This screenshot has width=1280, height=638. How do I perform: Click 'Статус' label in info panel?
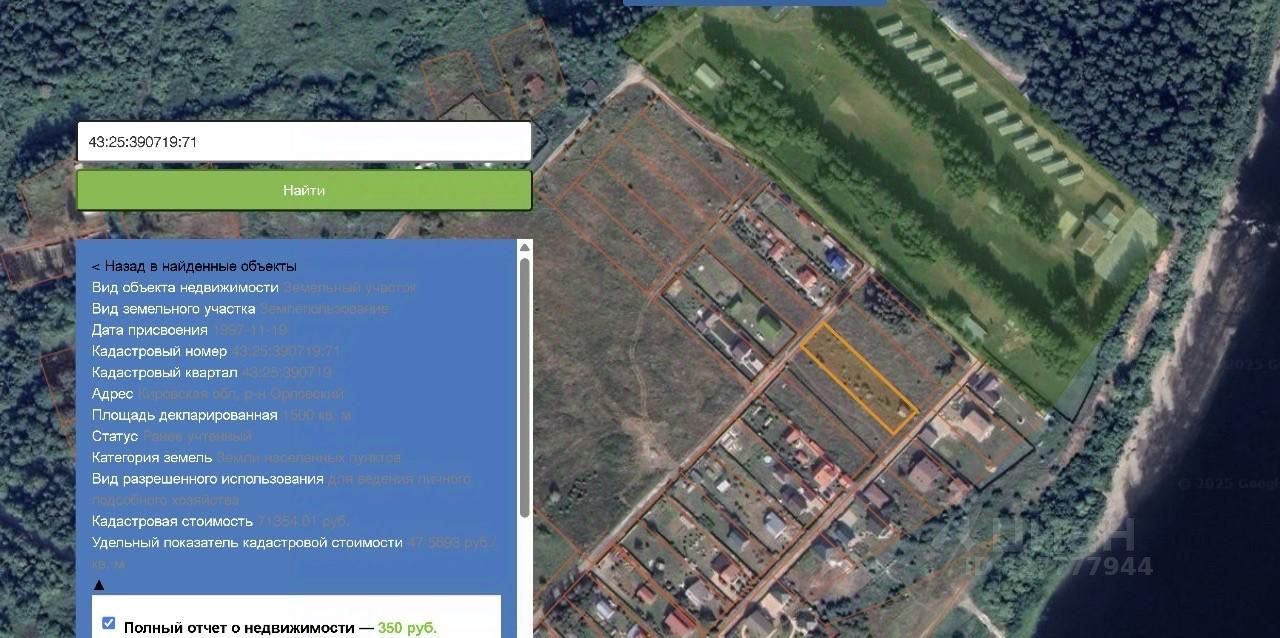(115, 436)
